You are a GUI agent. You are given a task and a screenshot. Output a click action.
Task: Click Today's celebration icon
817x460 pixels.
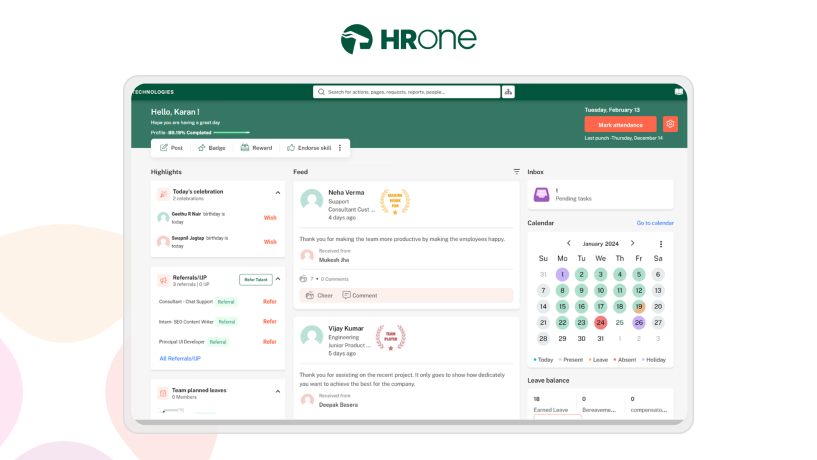[x=163, y=194]
